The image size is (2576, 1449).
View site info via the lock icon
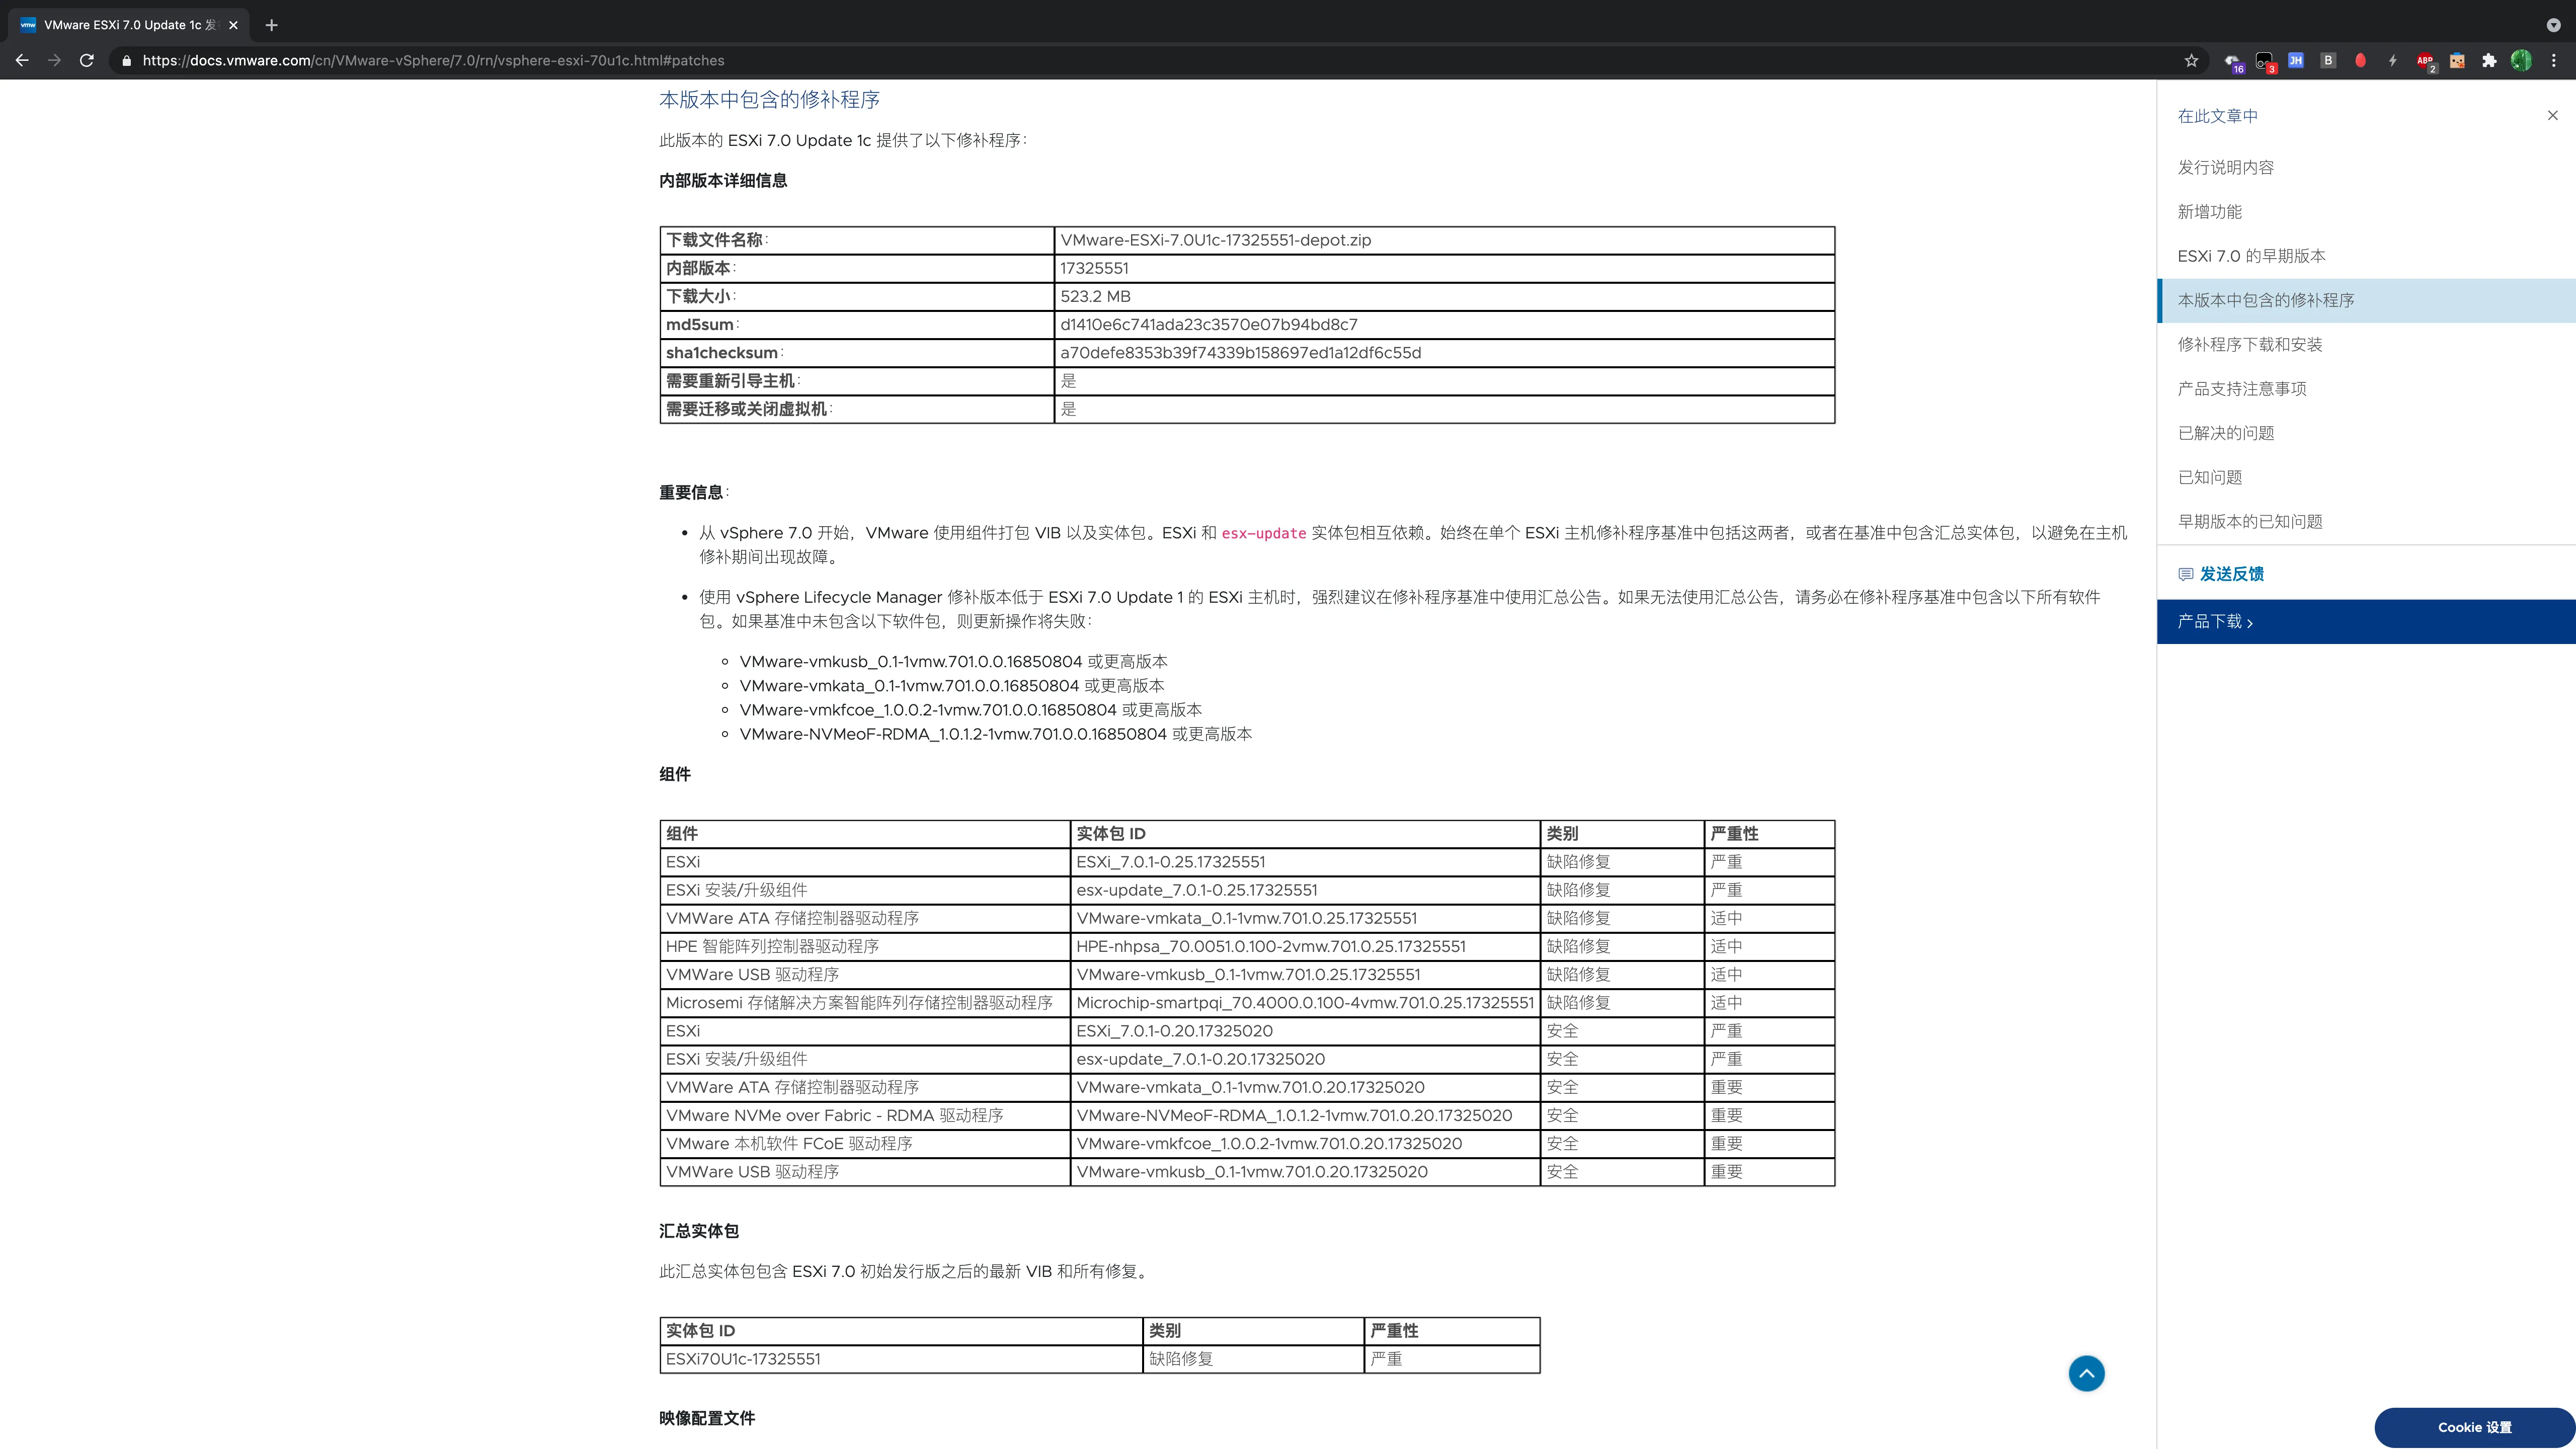(126, 61)
